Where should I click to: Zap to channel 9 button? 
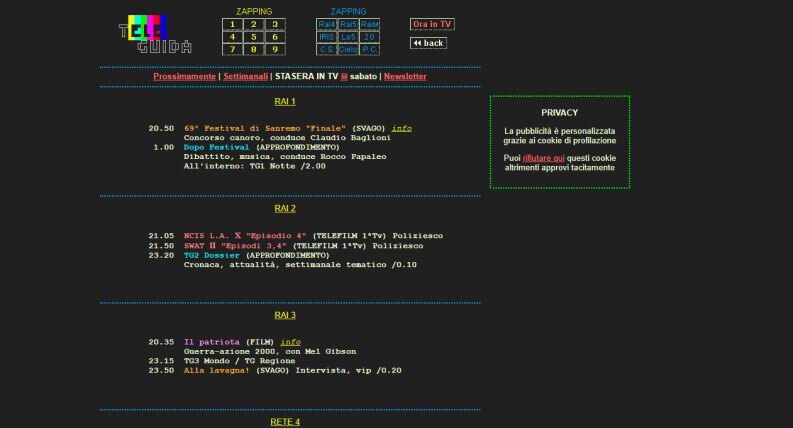point(275,50)
